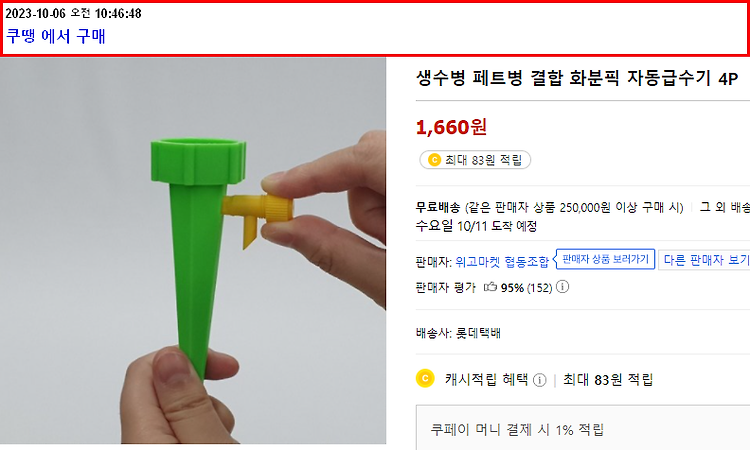Click the large yellow coin icon before 캐시적립 혜택

tap(425, 378)
